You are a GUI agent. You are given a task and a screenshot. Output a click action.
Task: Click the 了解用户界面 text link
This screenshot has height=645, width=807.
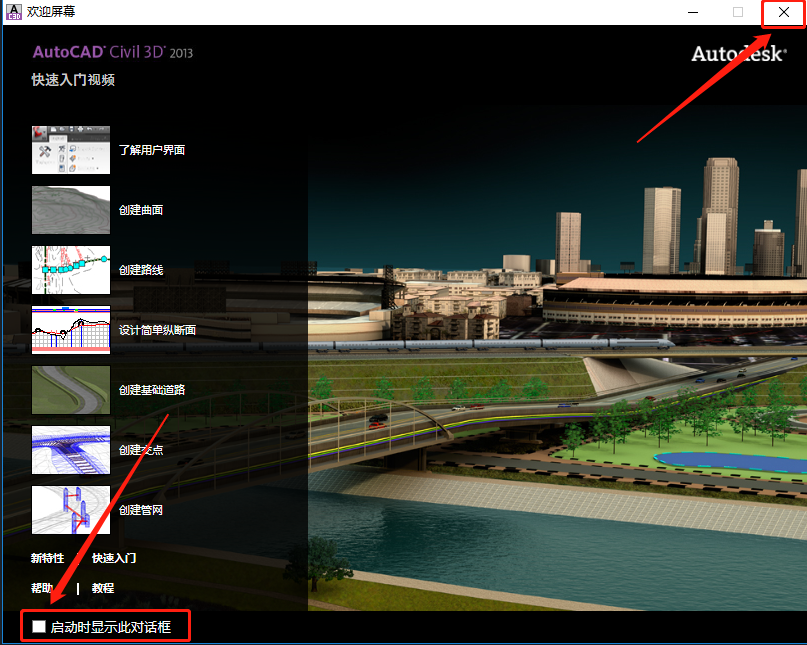152,150
